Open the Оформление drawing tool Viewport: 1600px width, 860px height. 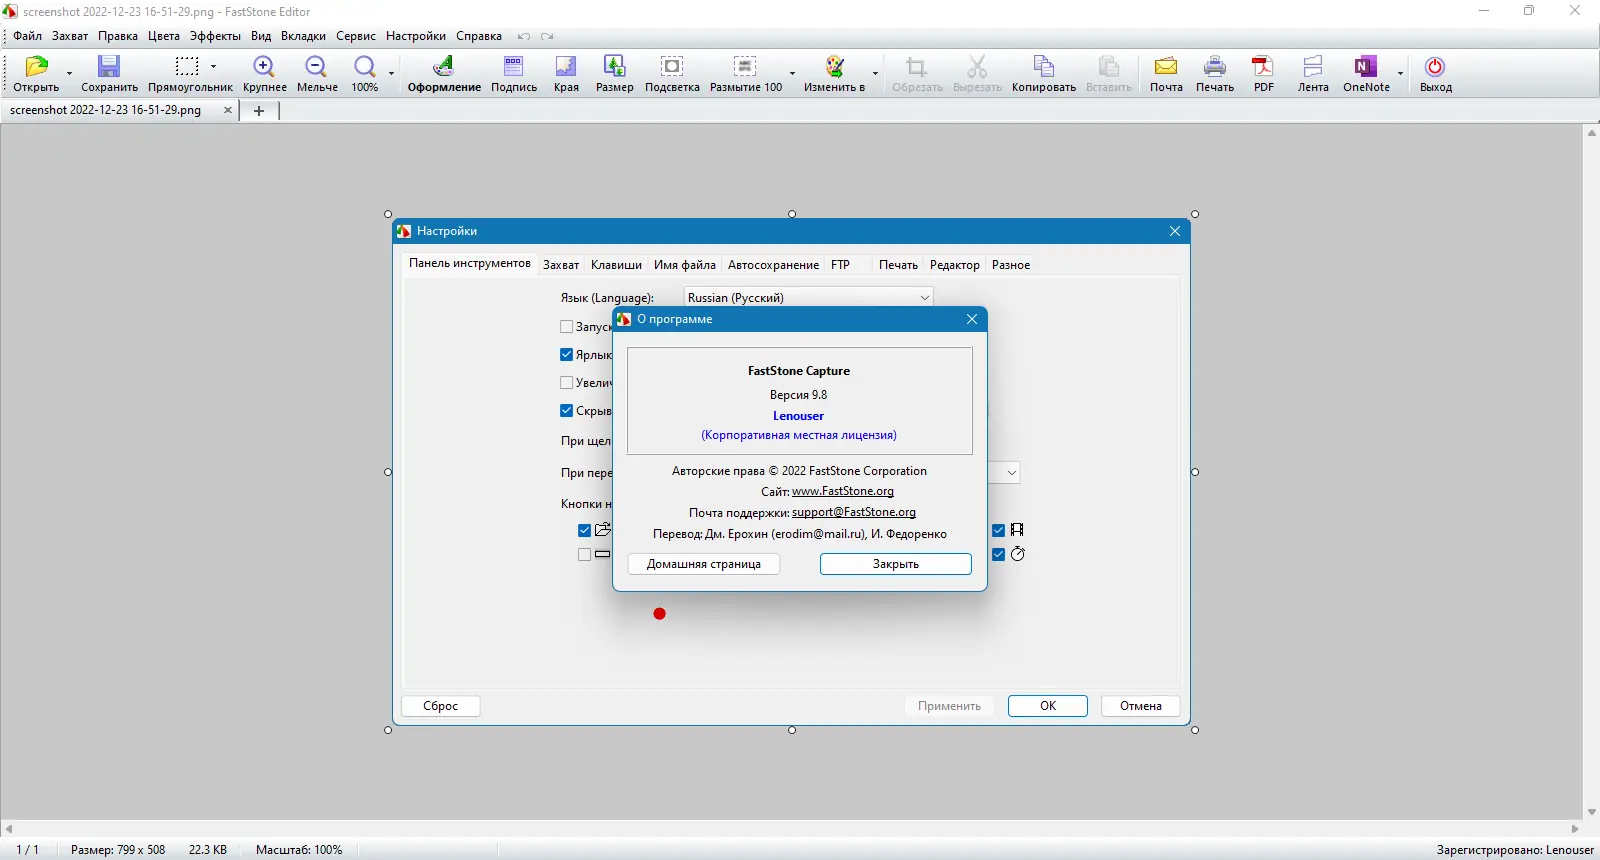pyautogui.click(x=443, y=67)
